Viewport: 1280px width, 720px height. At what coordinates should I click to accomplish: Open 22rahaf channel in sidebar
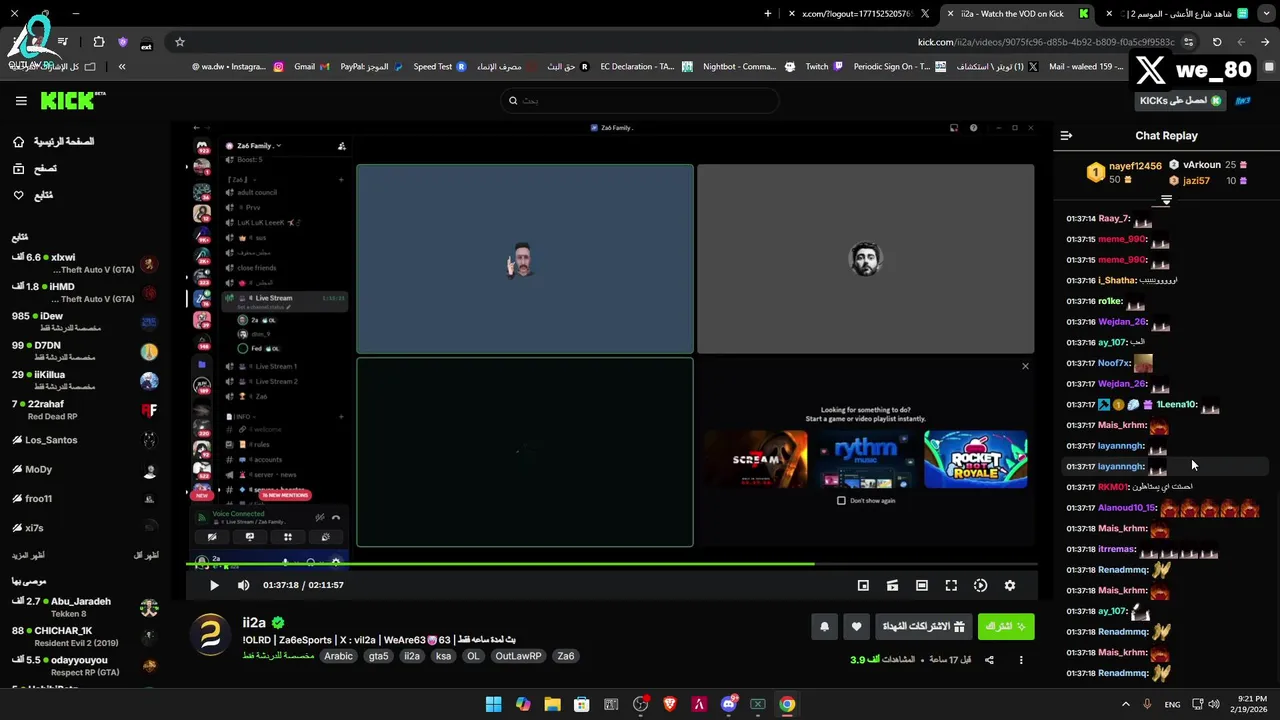(85, 410)
